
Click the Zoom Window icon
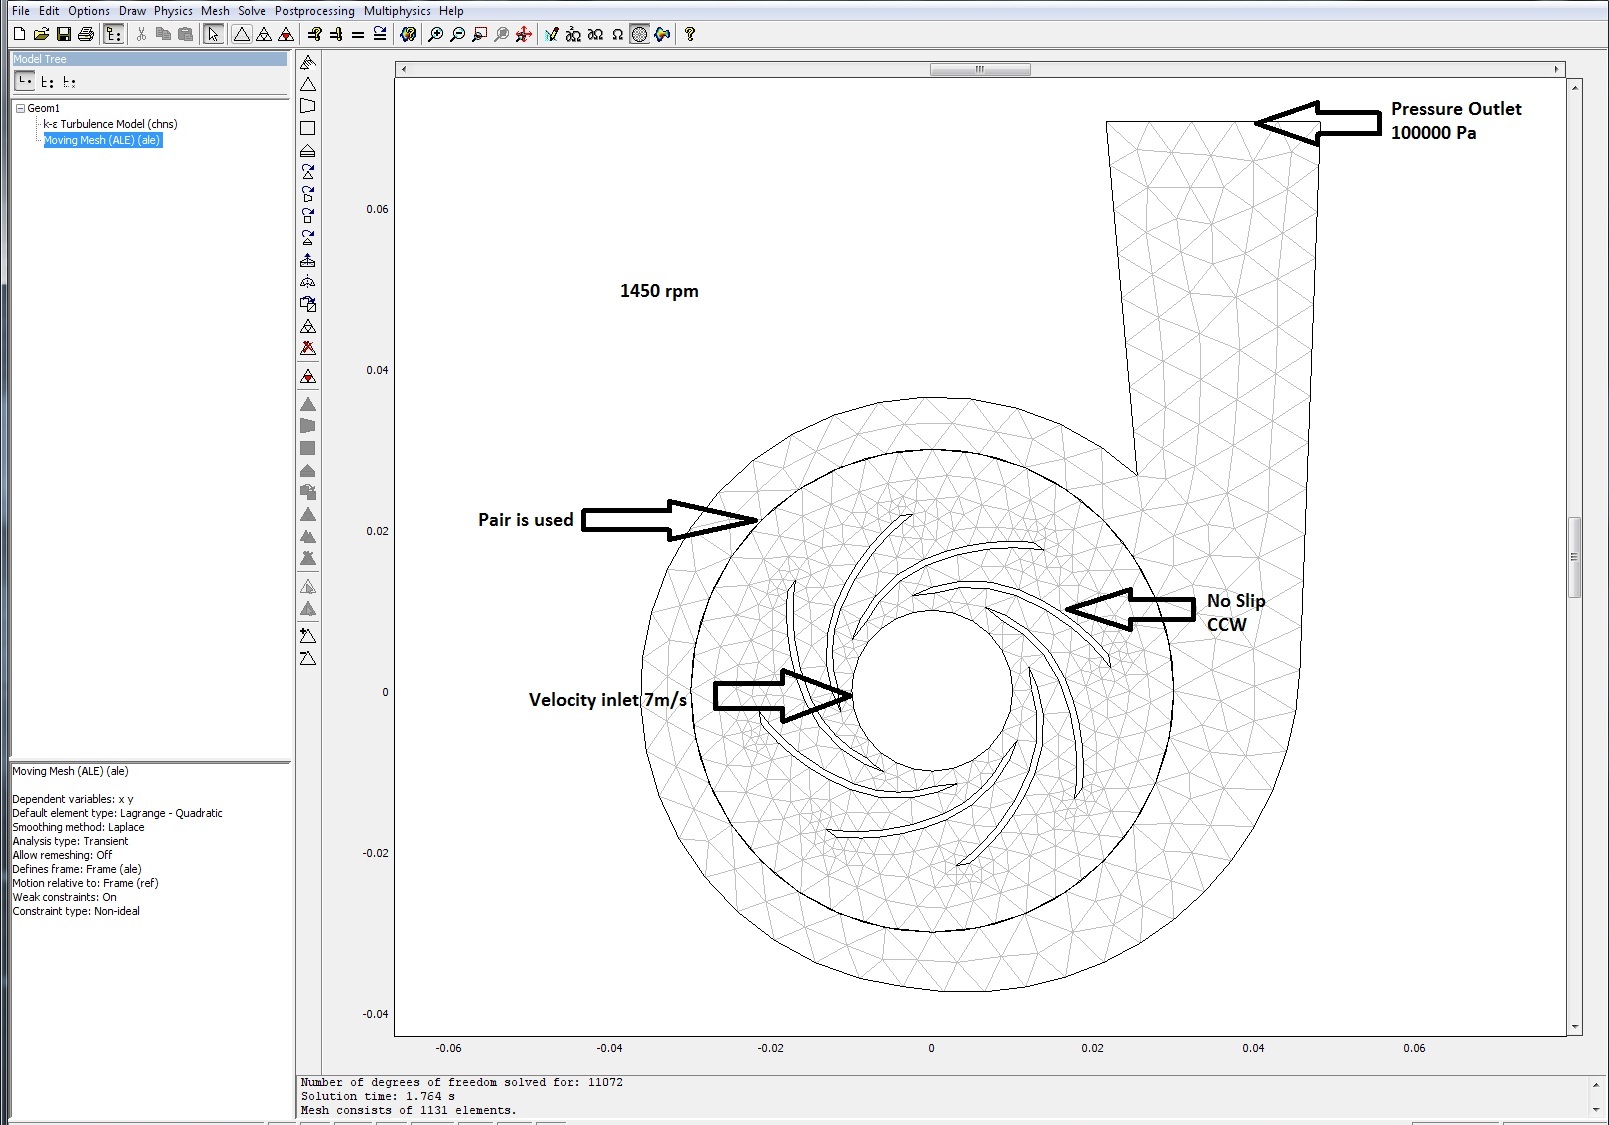[x=480, y=34]
